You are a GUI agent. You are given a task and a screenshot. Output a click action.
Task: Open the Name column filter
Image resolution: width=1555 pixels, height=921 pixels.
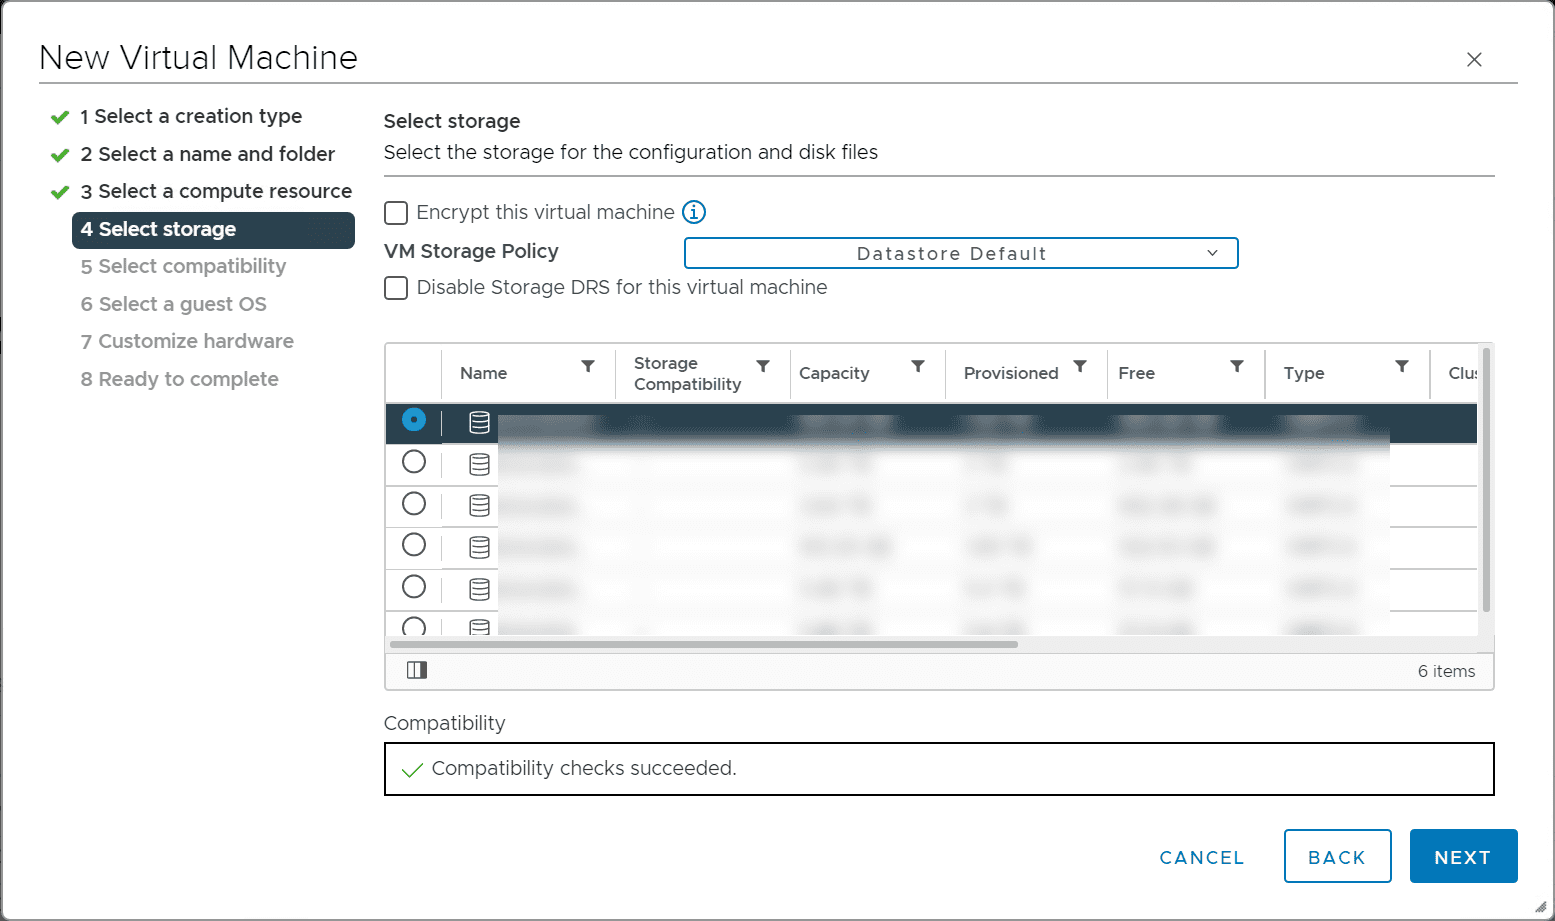pos(588,366)
